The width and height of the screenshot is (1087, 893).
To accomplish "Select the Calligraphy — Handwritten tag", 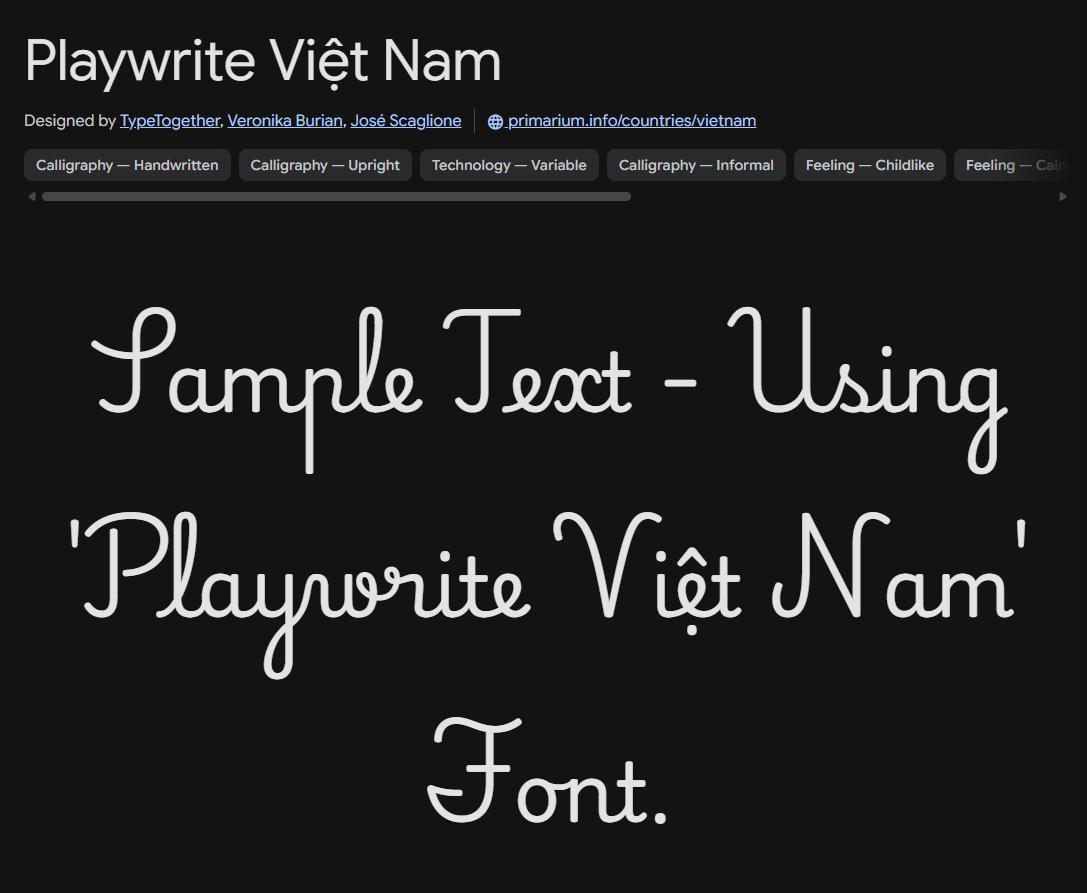I will (128, 165).
